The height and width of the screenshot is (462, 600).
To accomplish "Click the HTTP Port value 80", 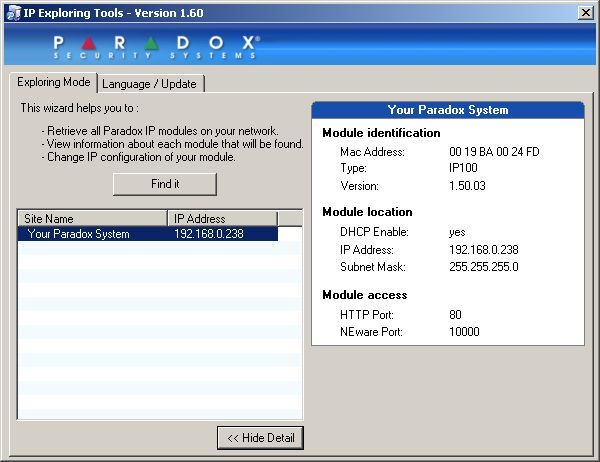I will click(x=457, y=315).
